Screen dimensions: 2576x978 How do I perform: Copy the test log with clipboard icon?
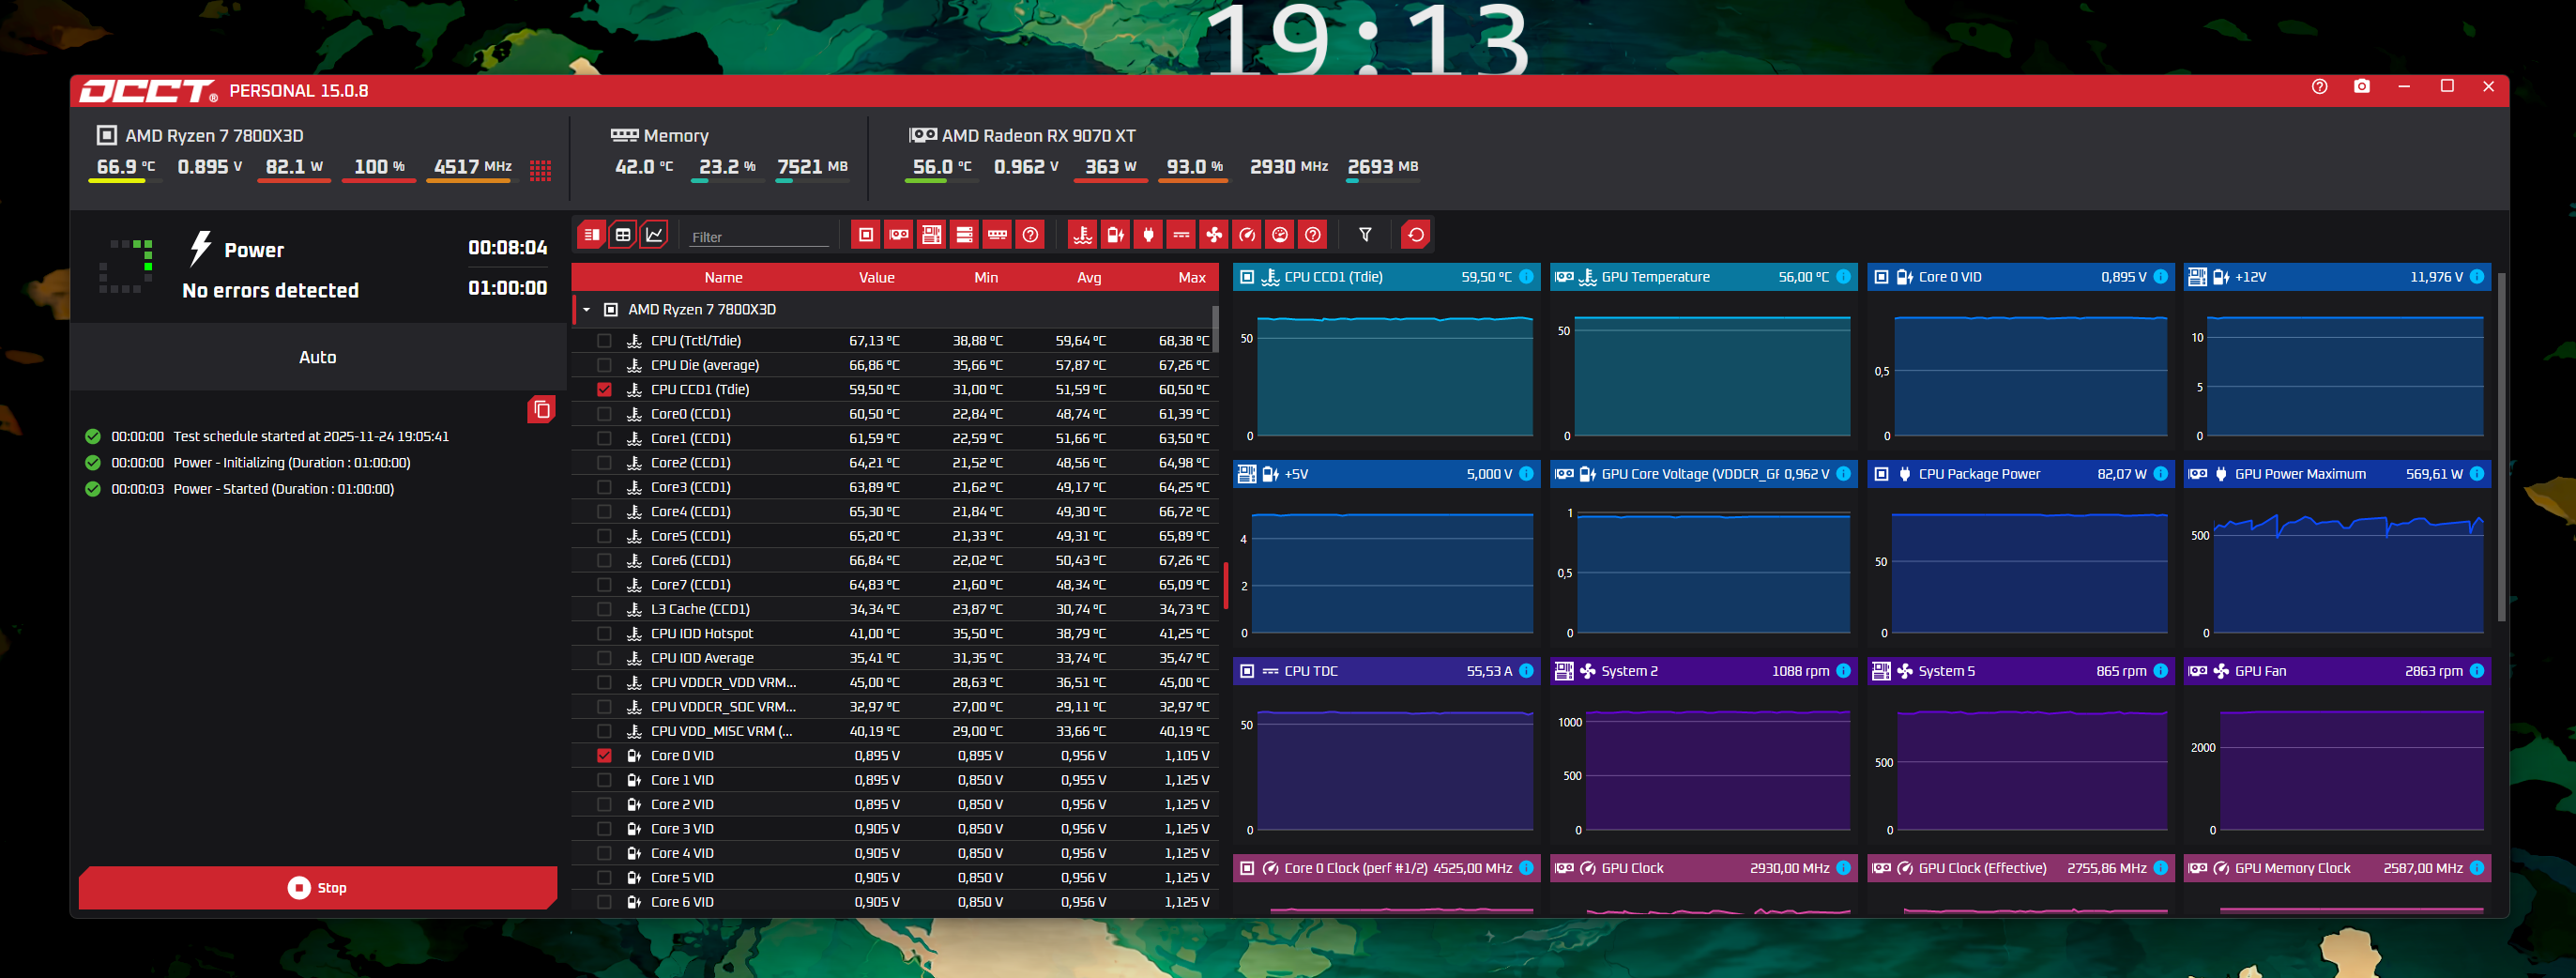coord(541,409)
